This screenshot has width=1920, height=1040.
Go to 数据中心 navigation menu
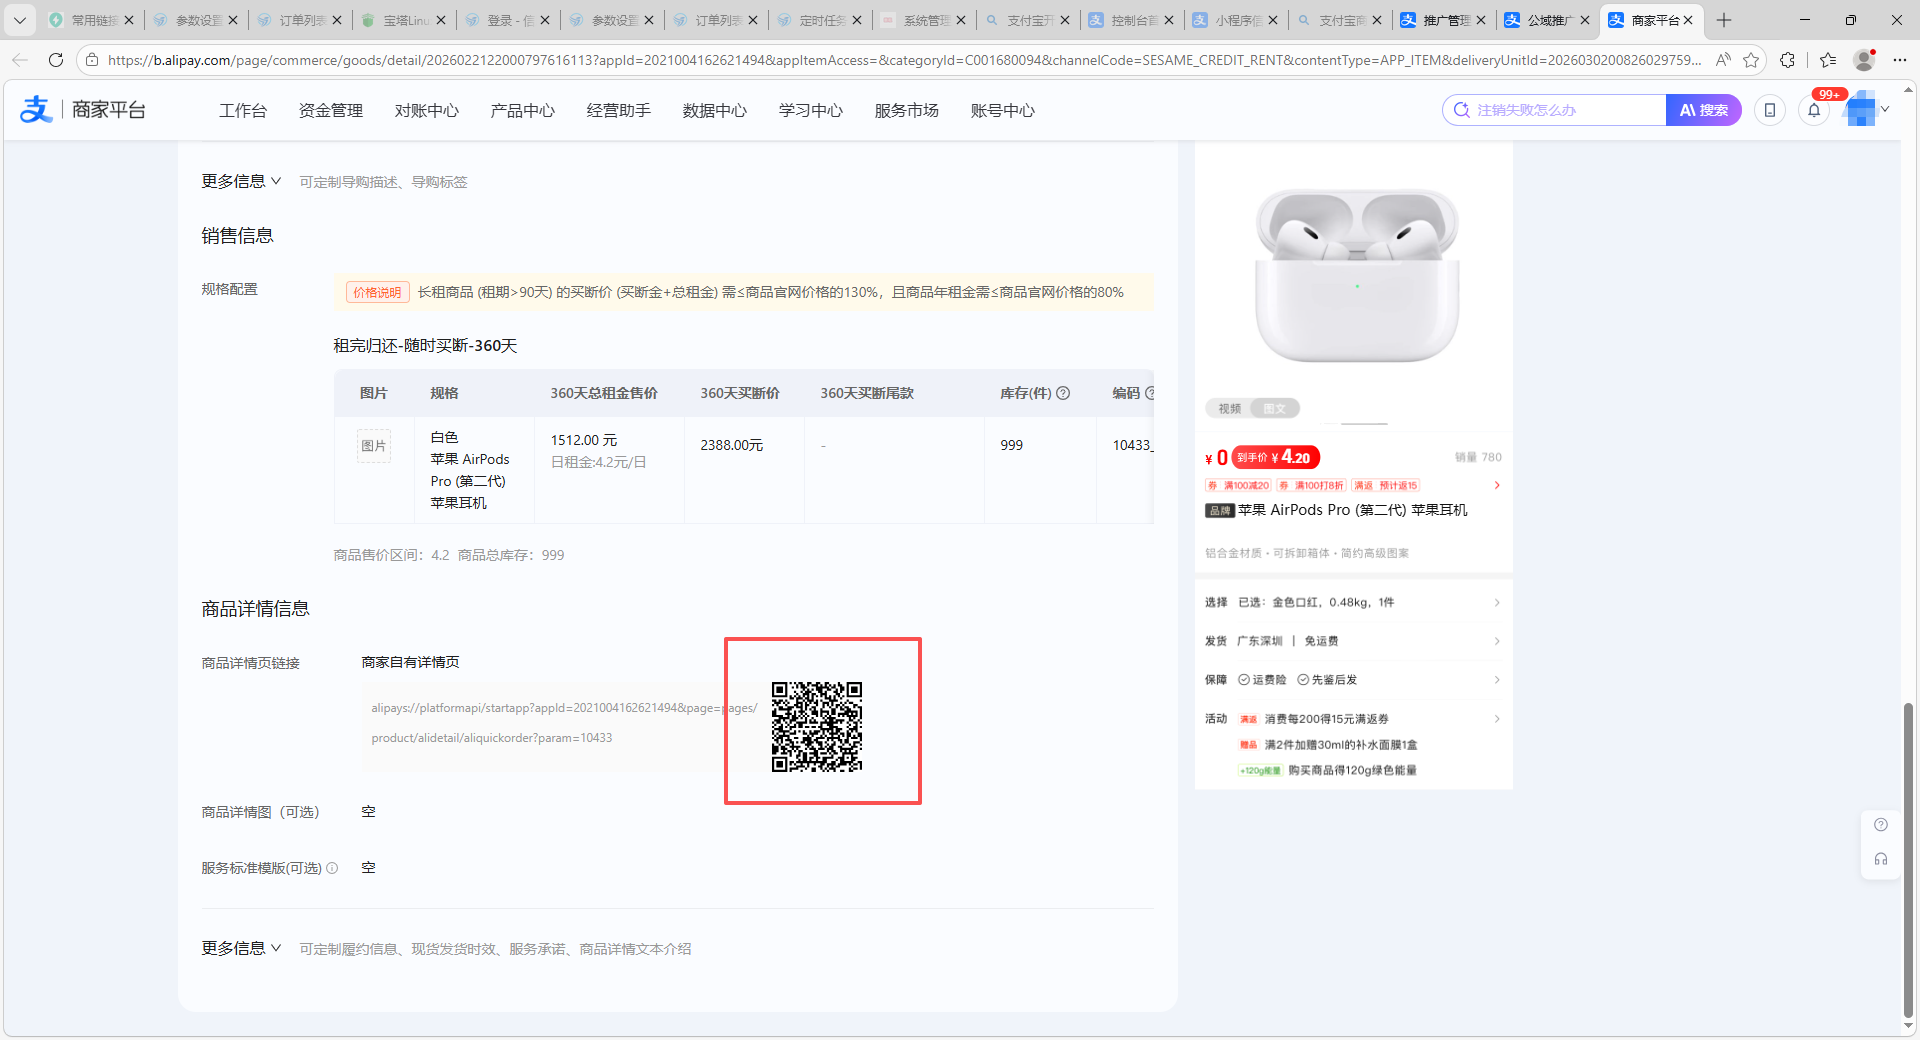point(714,110)
